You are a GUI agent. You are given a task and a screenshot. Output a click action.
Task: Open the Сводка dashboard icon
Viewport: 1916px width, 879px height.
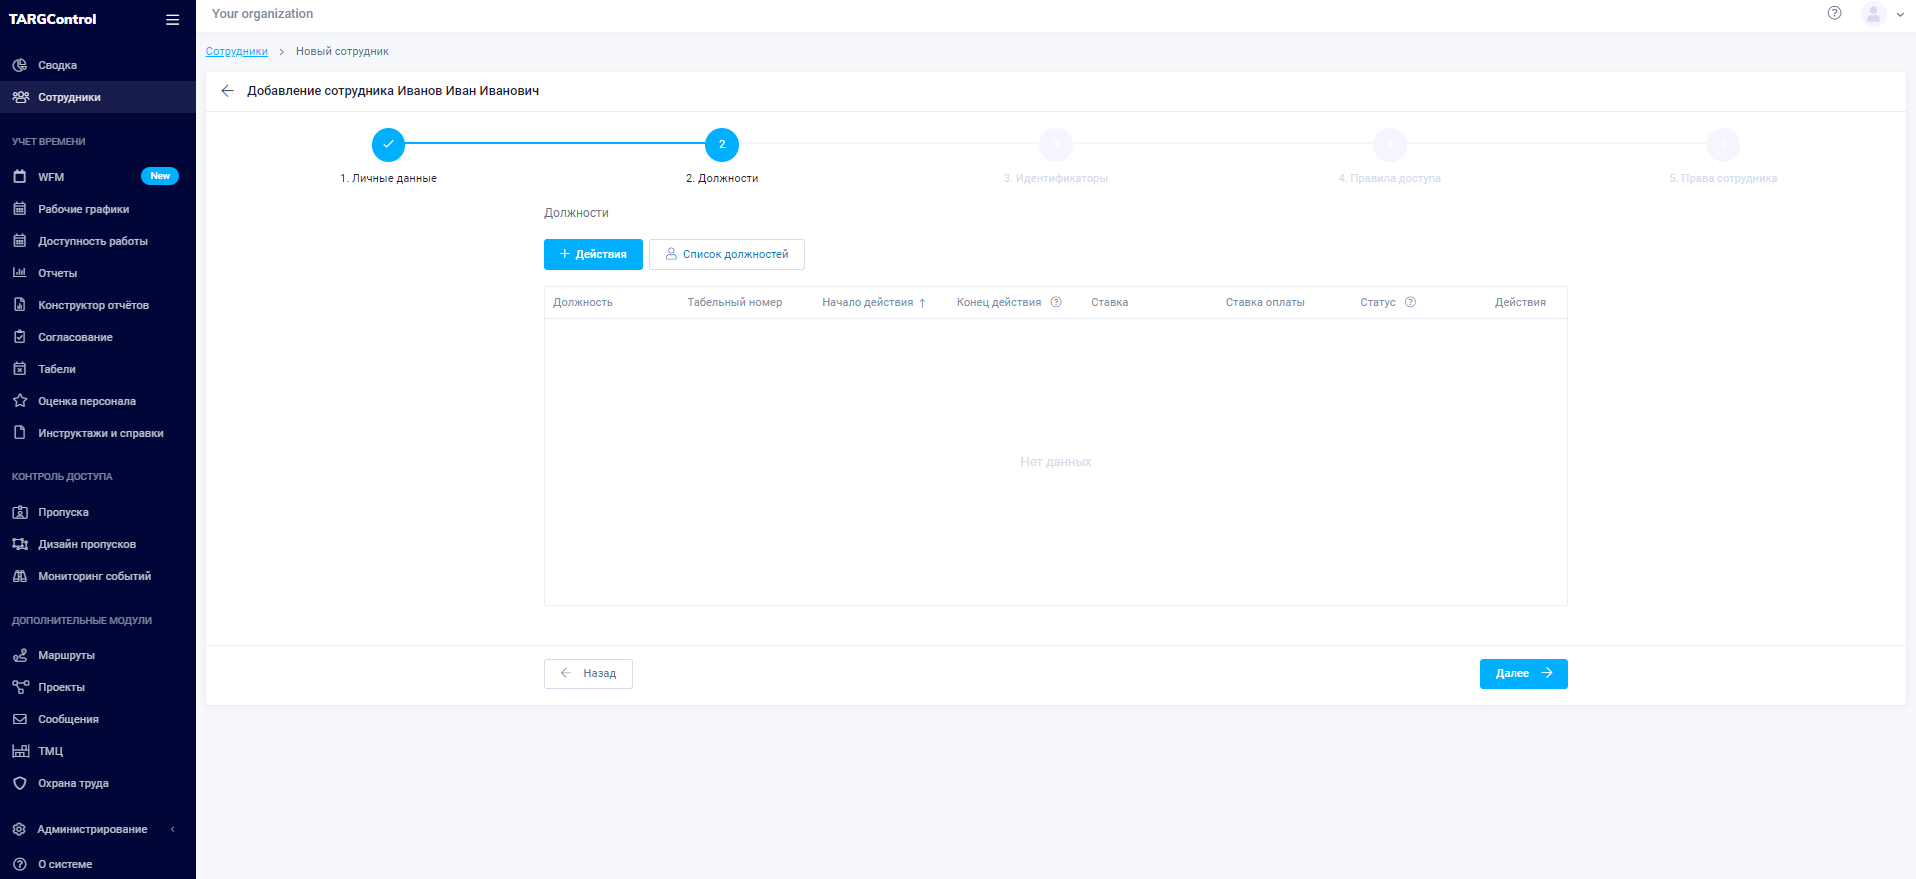20,65
